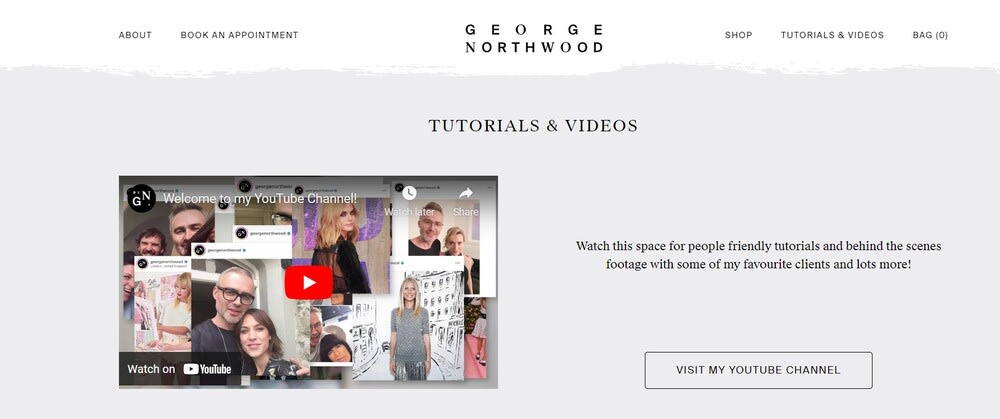Click the Share arrow icon on video
The image size is (1000, 419).
[466, 193]
